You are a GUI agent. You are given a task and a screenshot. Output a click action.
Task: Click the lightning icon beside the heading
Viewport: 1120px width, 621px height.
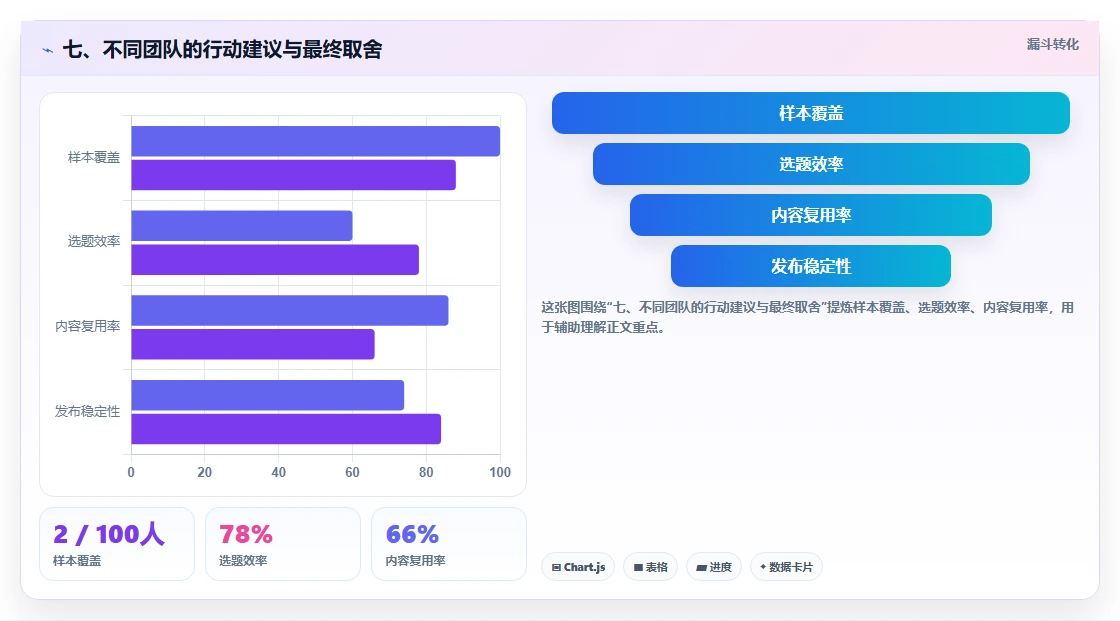(x=48, y=50)
